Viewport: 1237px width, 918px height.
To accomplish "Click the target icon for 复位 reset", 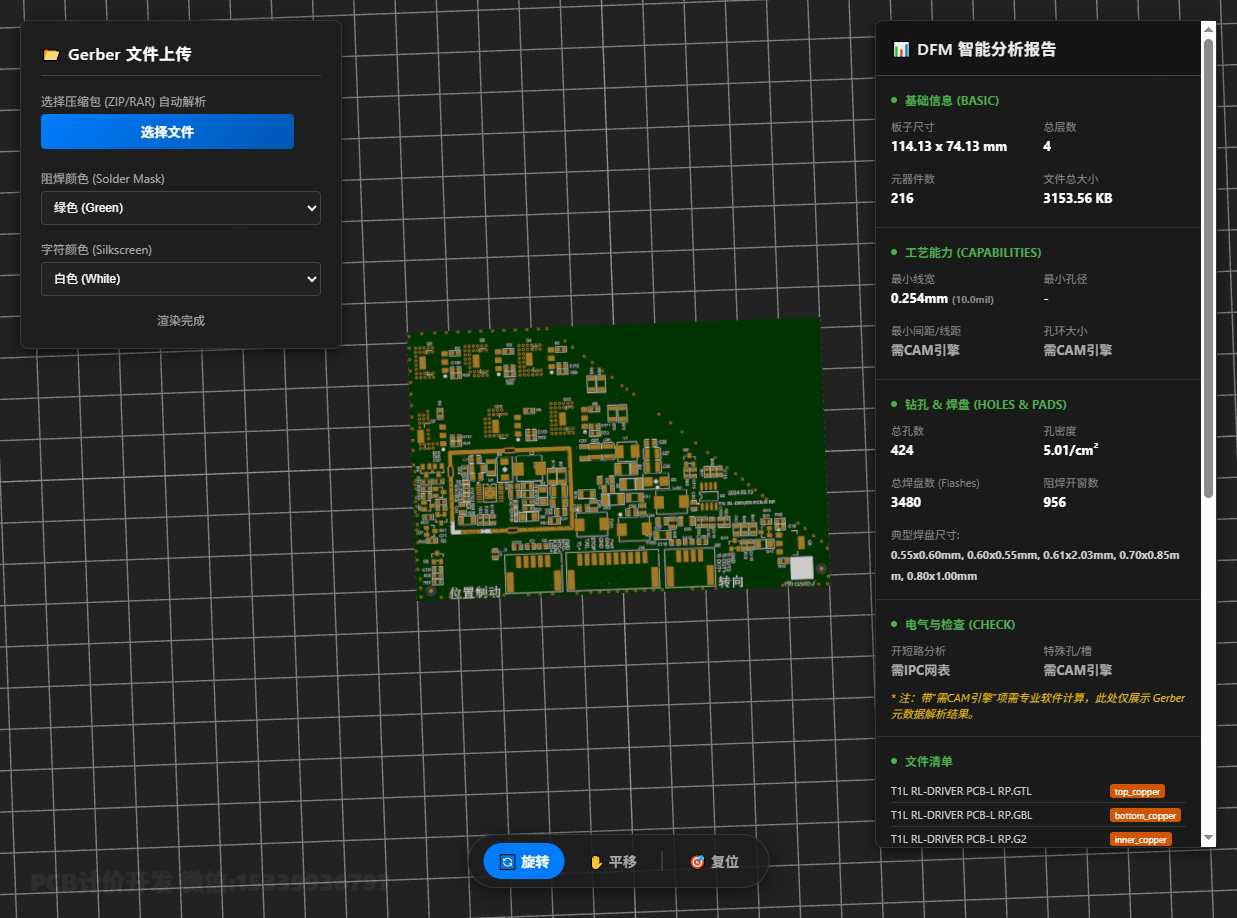I will 697,861.
